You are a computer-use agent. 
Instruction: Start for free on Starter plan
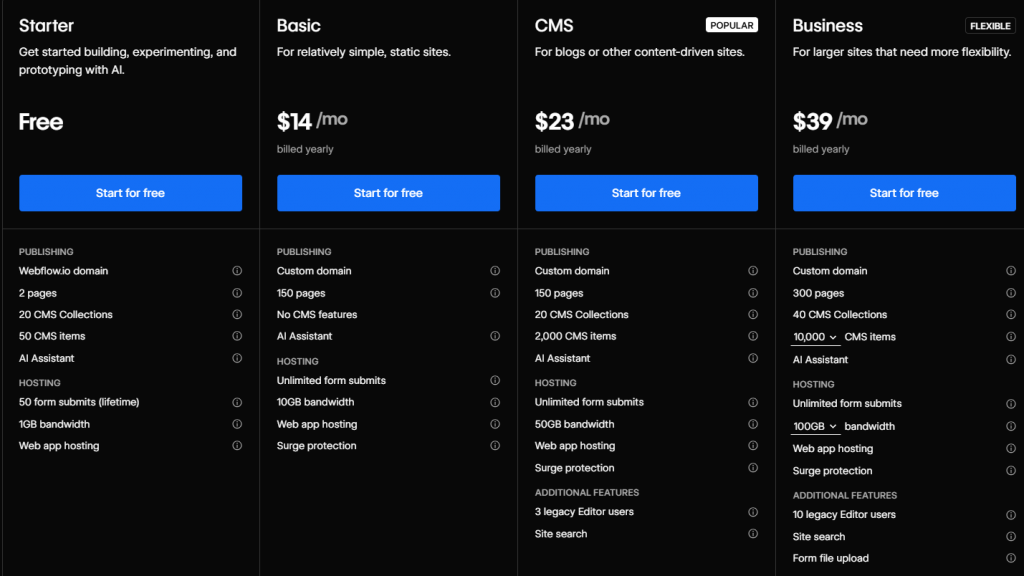point(130,193)
